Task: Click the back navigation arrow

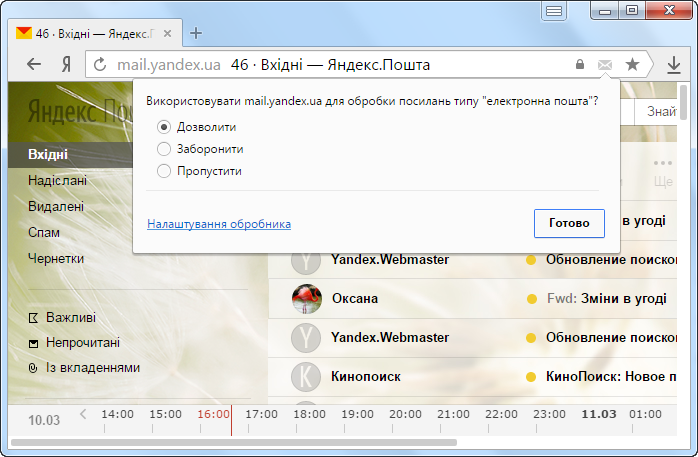Action: click(34, 65)
